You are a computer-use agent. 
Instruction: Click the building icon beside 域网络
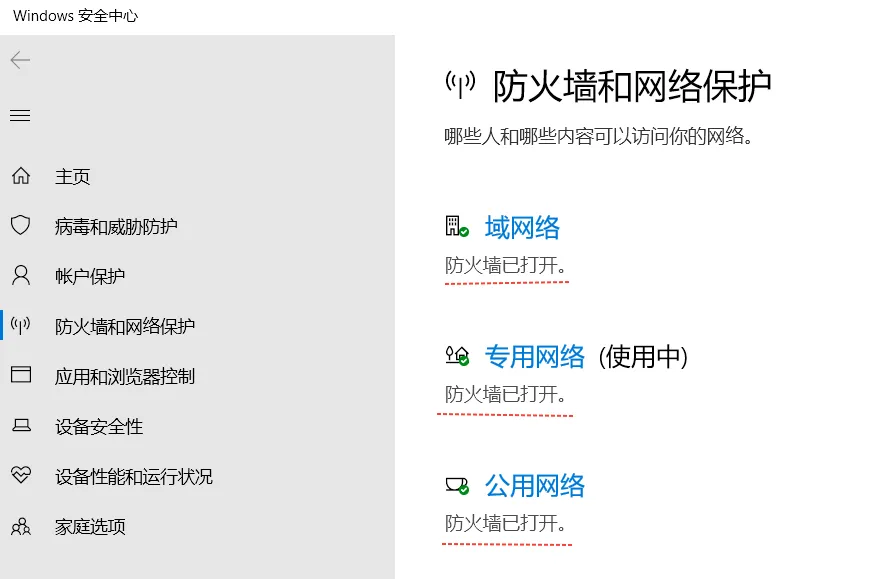pos(457,226)
